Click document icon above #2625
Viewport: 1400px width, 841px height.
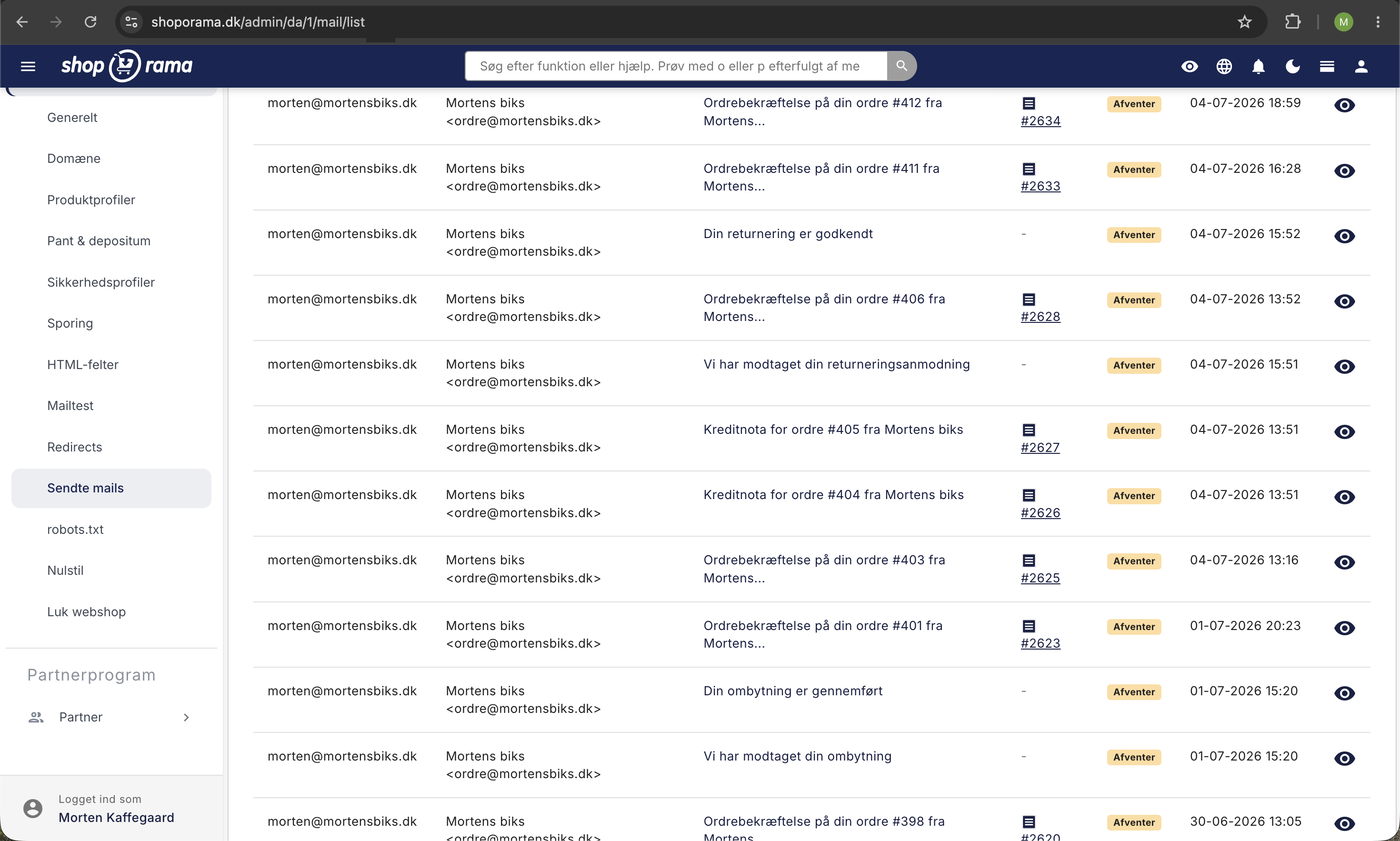pos(1029,560)
